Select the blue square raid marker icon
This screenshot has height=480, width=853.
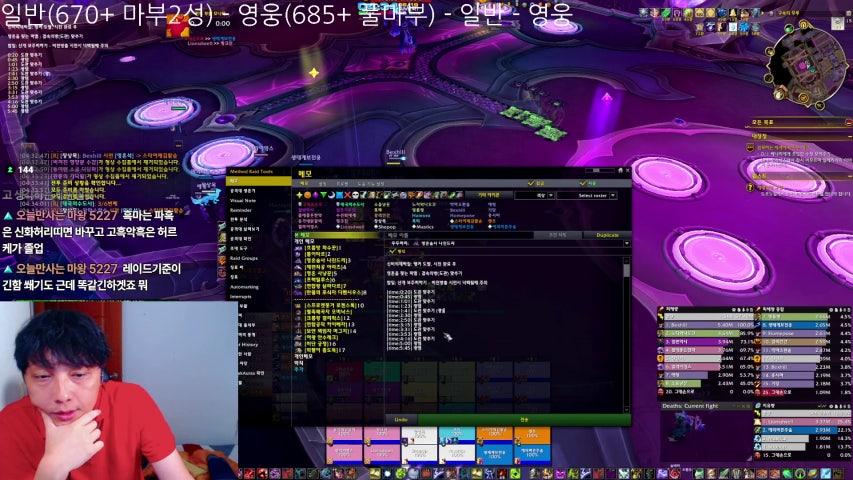[x=339, y=195]
